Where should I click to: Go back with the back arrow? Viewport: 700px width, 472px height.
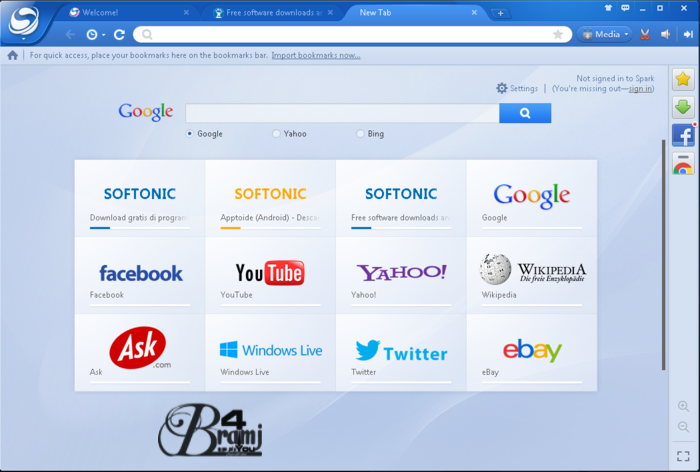[x=70, y=34]
